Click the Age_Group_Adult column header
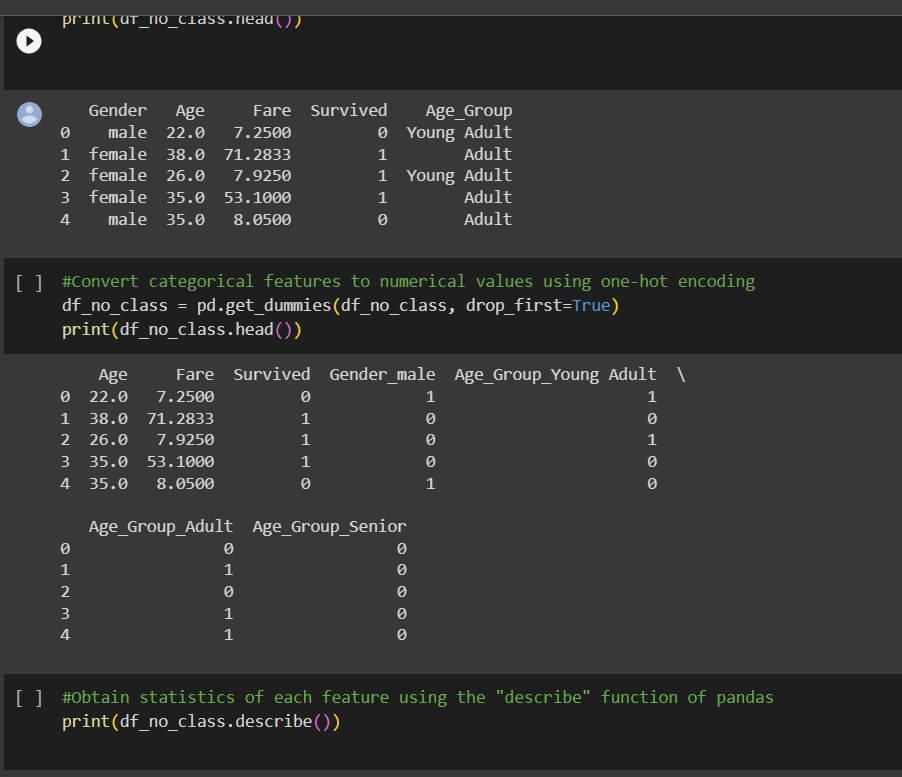Image resolution: width=902 pixels, height=777 pixels. click(x=161, y=526)
